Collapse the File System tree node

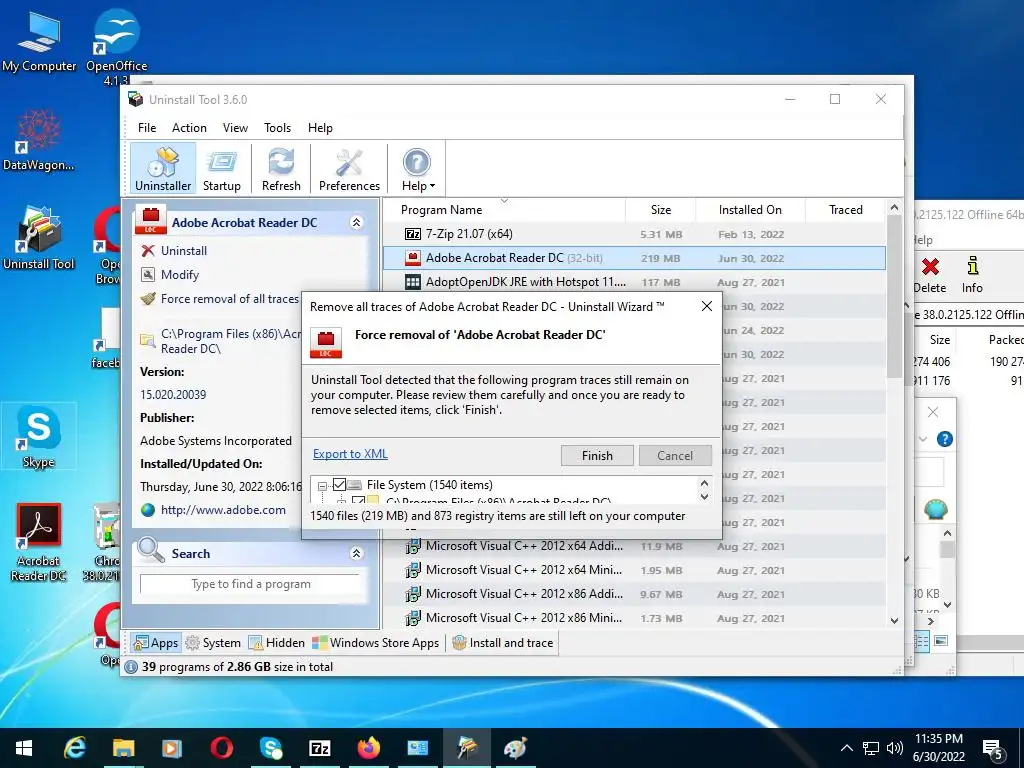[x=323, y=486]
